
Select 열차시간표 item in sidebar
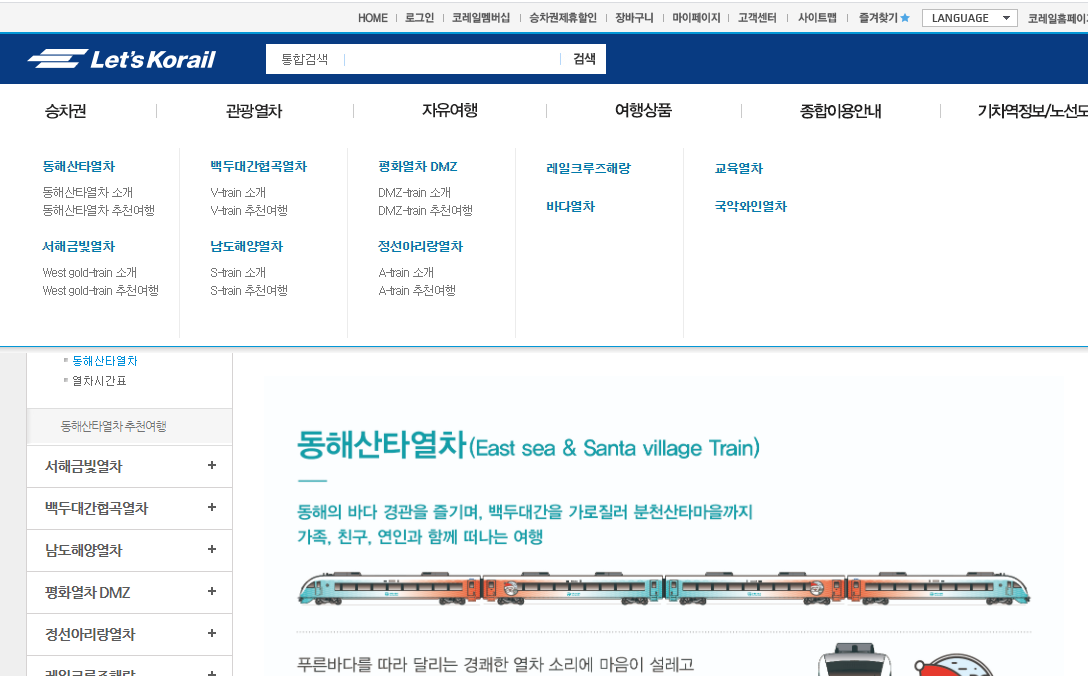99,381
